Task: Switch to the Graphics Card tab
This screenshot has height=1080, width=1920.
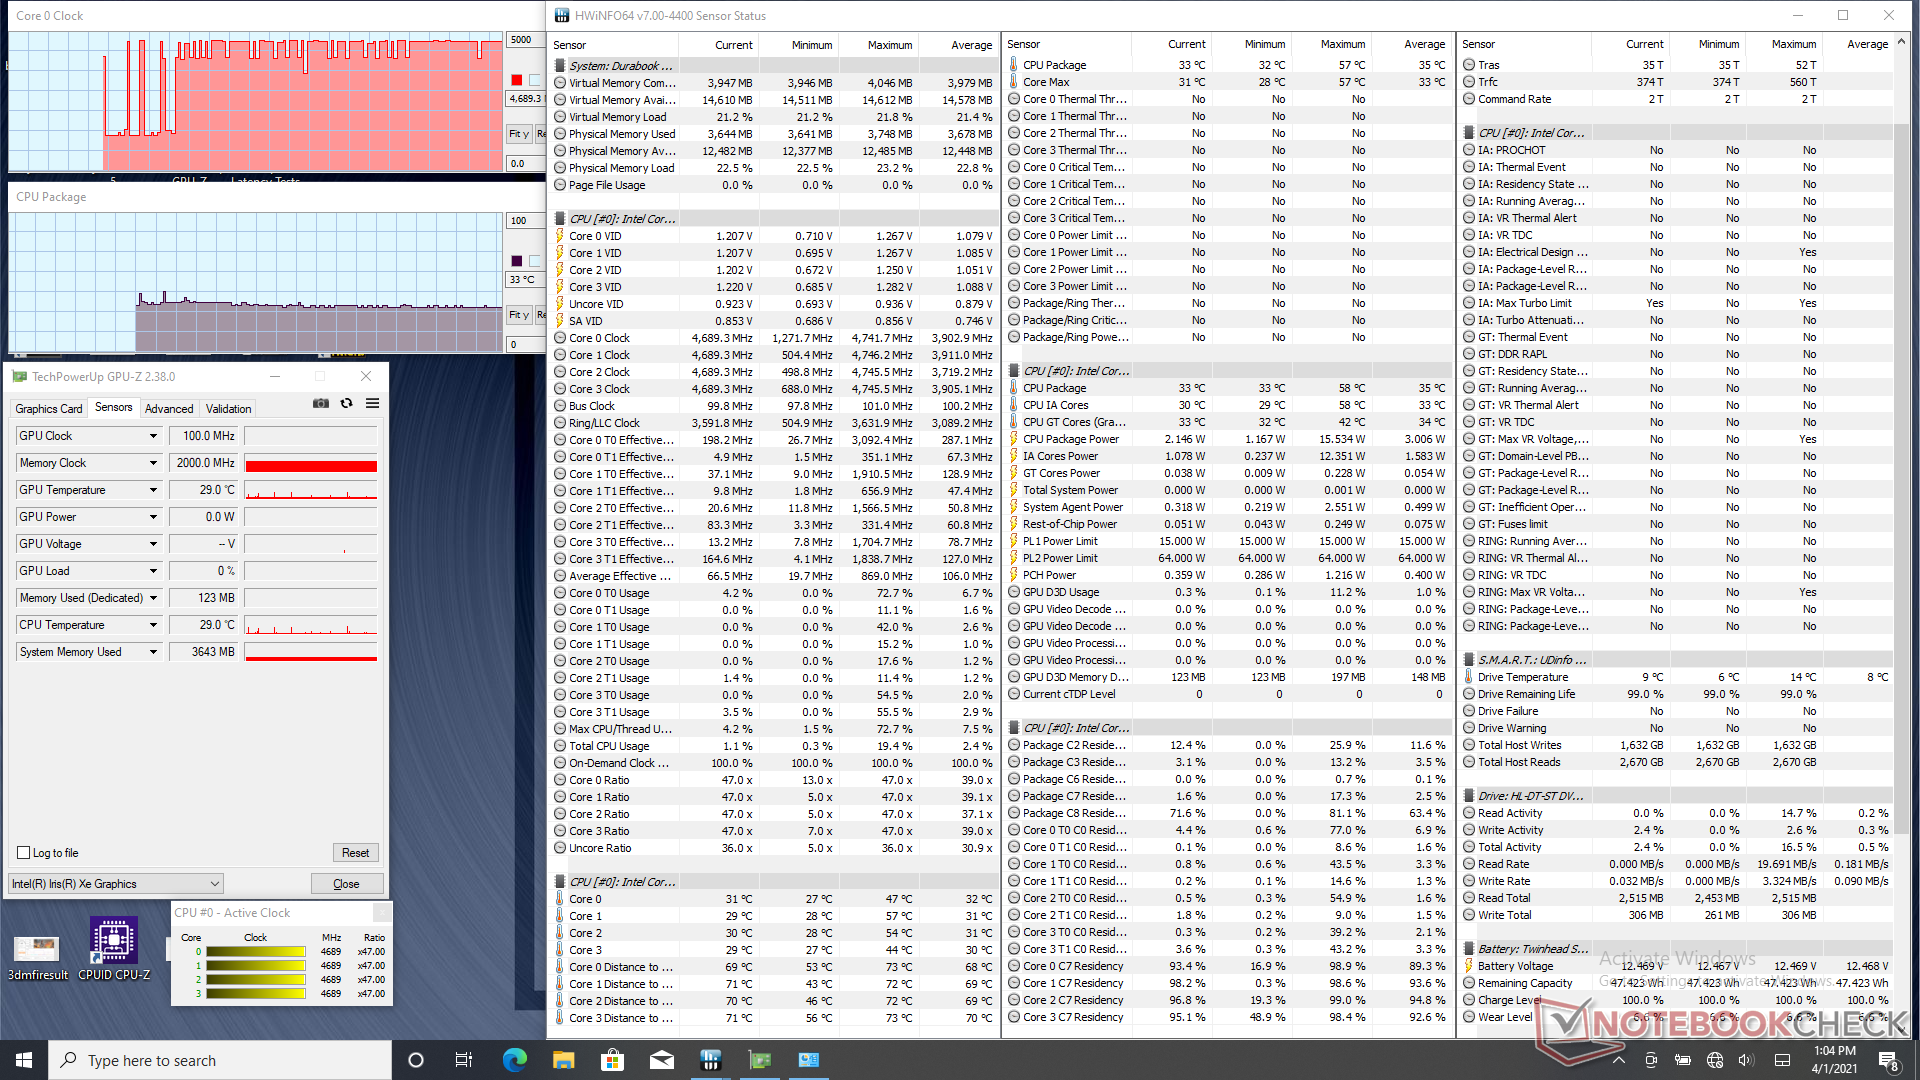Action: tap(48, 408)
